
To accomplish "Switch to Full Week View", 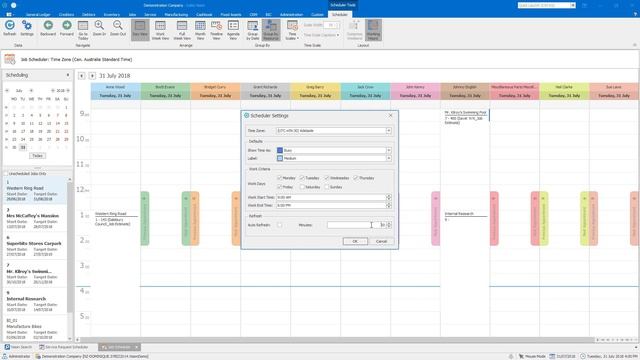I will [182, 30].
